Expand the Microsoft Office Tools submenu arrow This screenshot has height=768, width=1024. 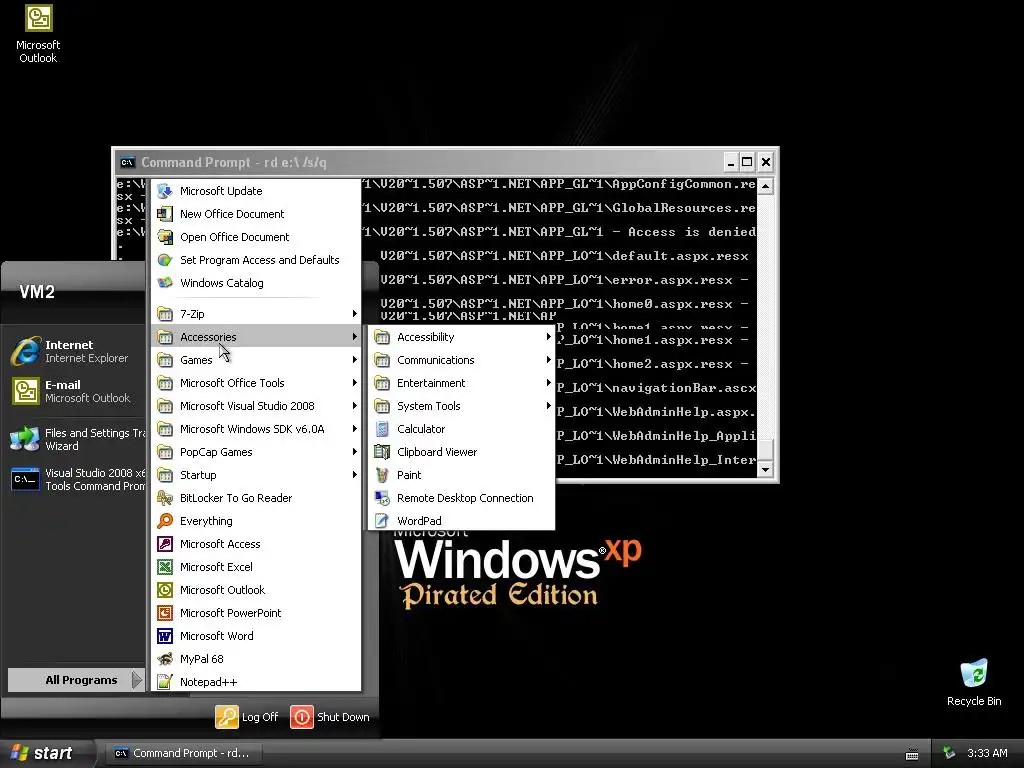(355, 383)
